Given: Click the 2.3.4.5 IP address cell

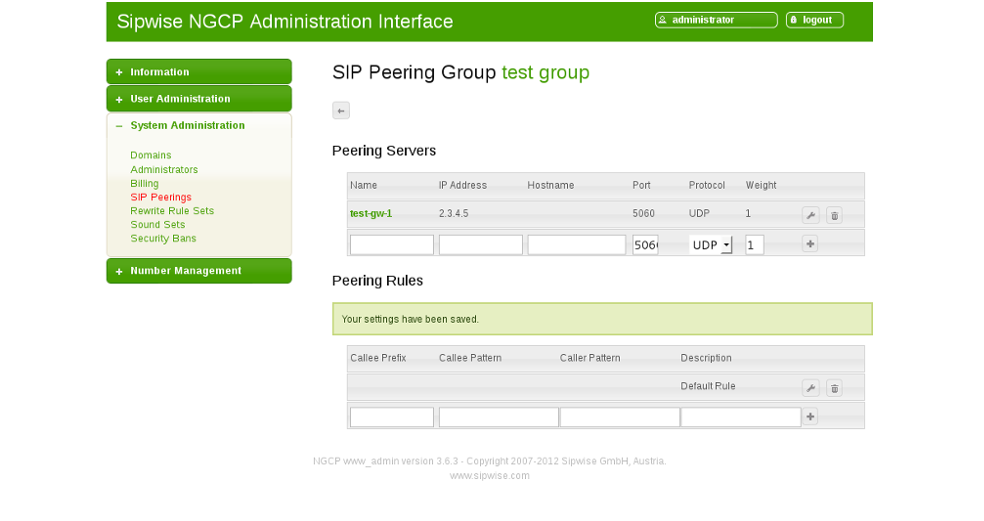Looking at the screenshot, I should pyautogui.click(x=454, y=213).
